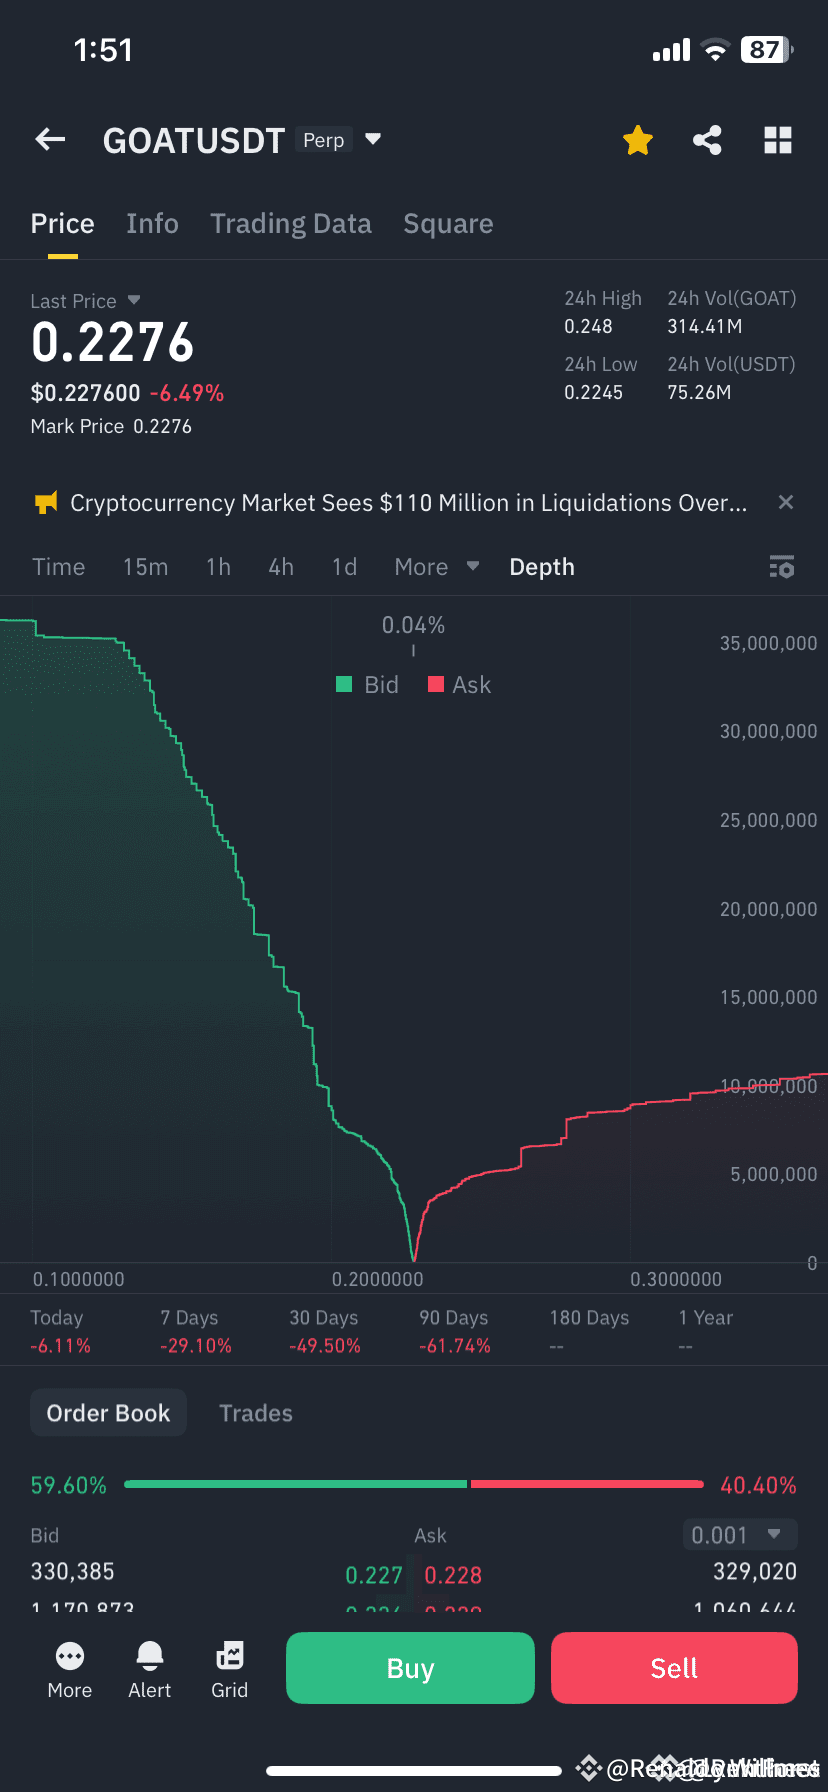Screen dimensions: 828x1792
Task: Tap the 1:51 clock in status bar
Action: pyautogui.click(x=103, y=50)
